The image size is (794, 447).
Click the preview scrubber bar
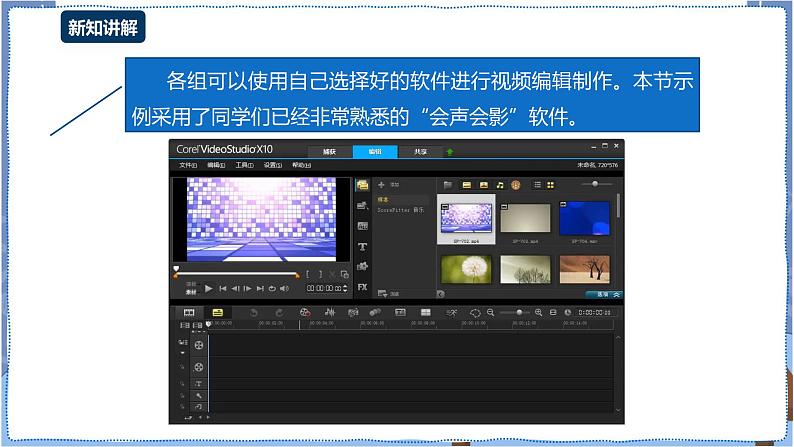point(236,274)
